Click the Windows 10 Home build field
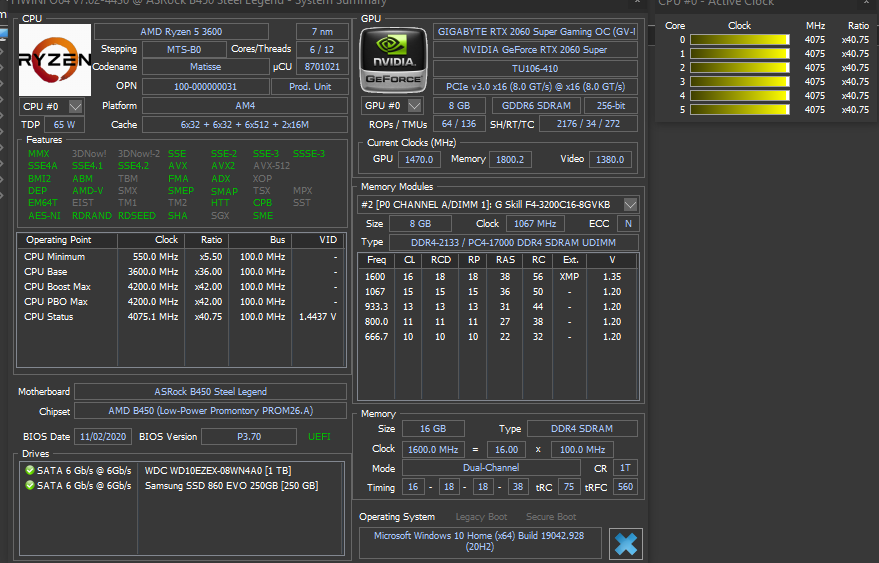The width and height of the screenshot is (879, 563). point(479,541)
